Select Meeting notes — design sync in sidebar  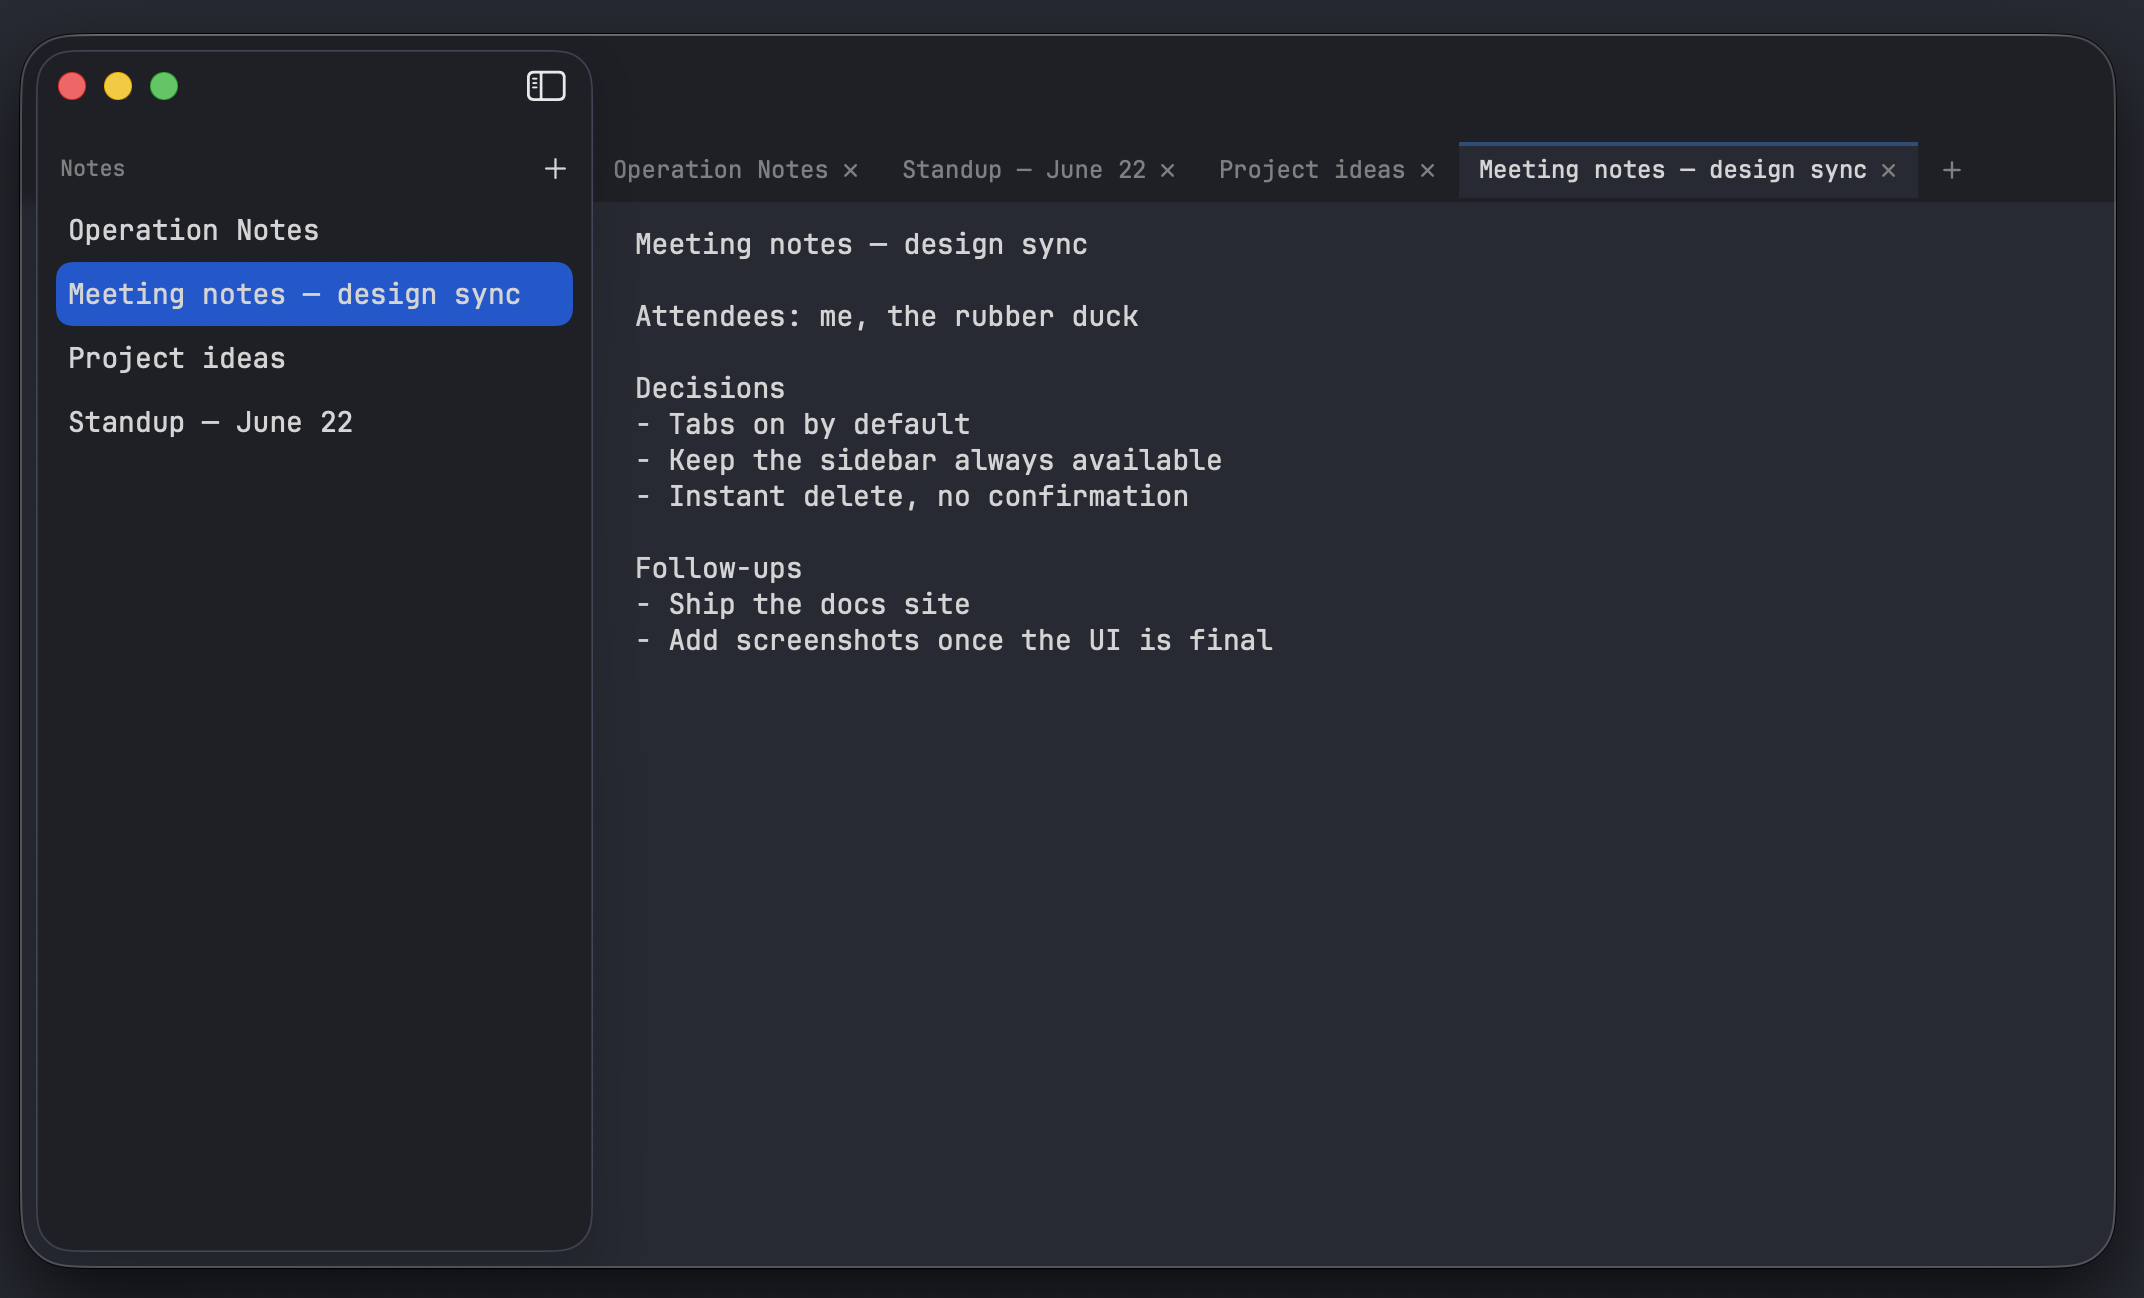[x=314, y=294]
